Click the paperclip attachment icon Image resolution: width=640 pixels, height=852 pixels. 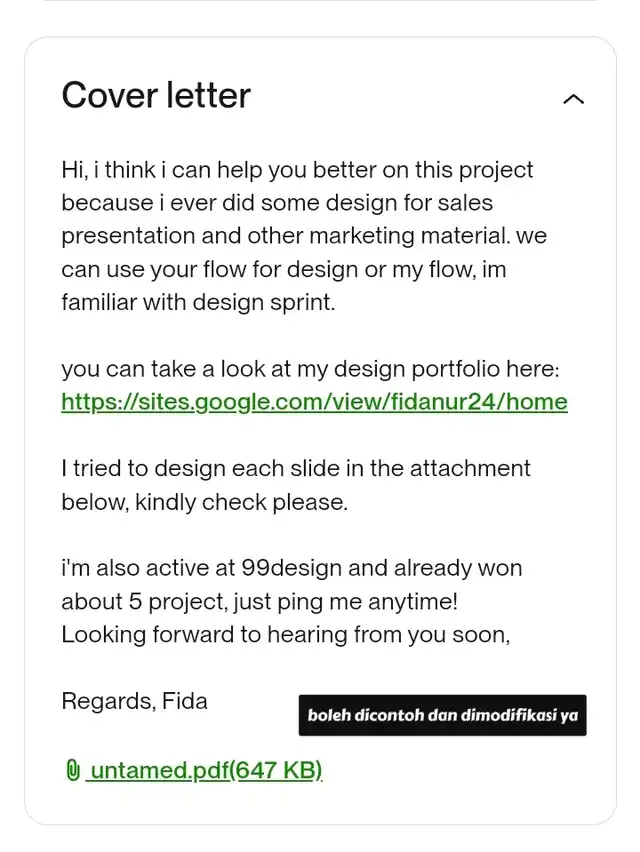pyautogui.click(x=73, y=770)
